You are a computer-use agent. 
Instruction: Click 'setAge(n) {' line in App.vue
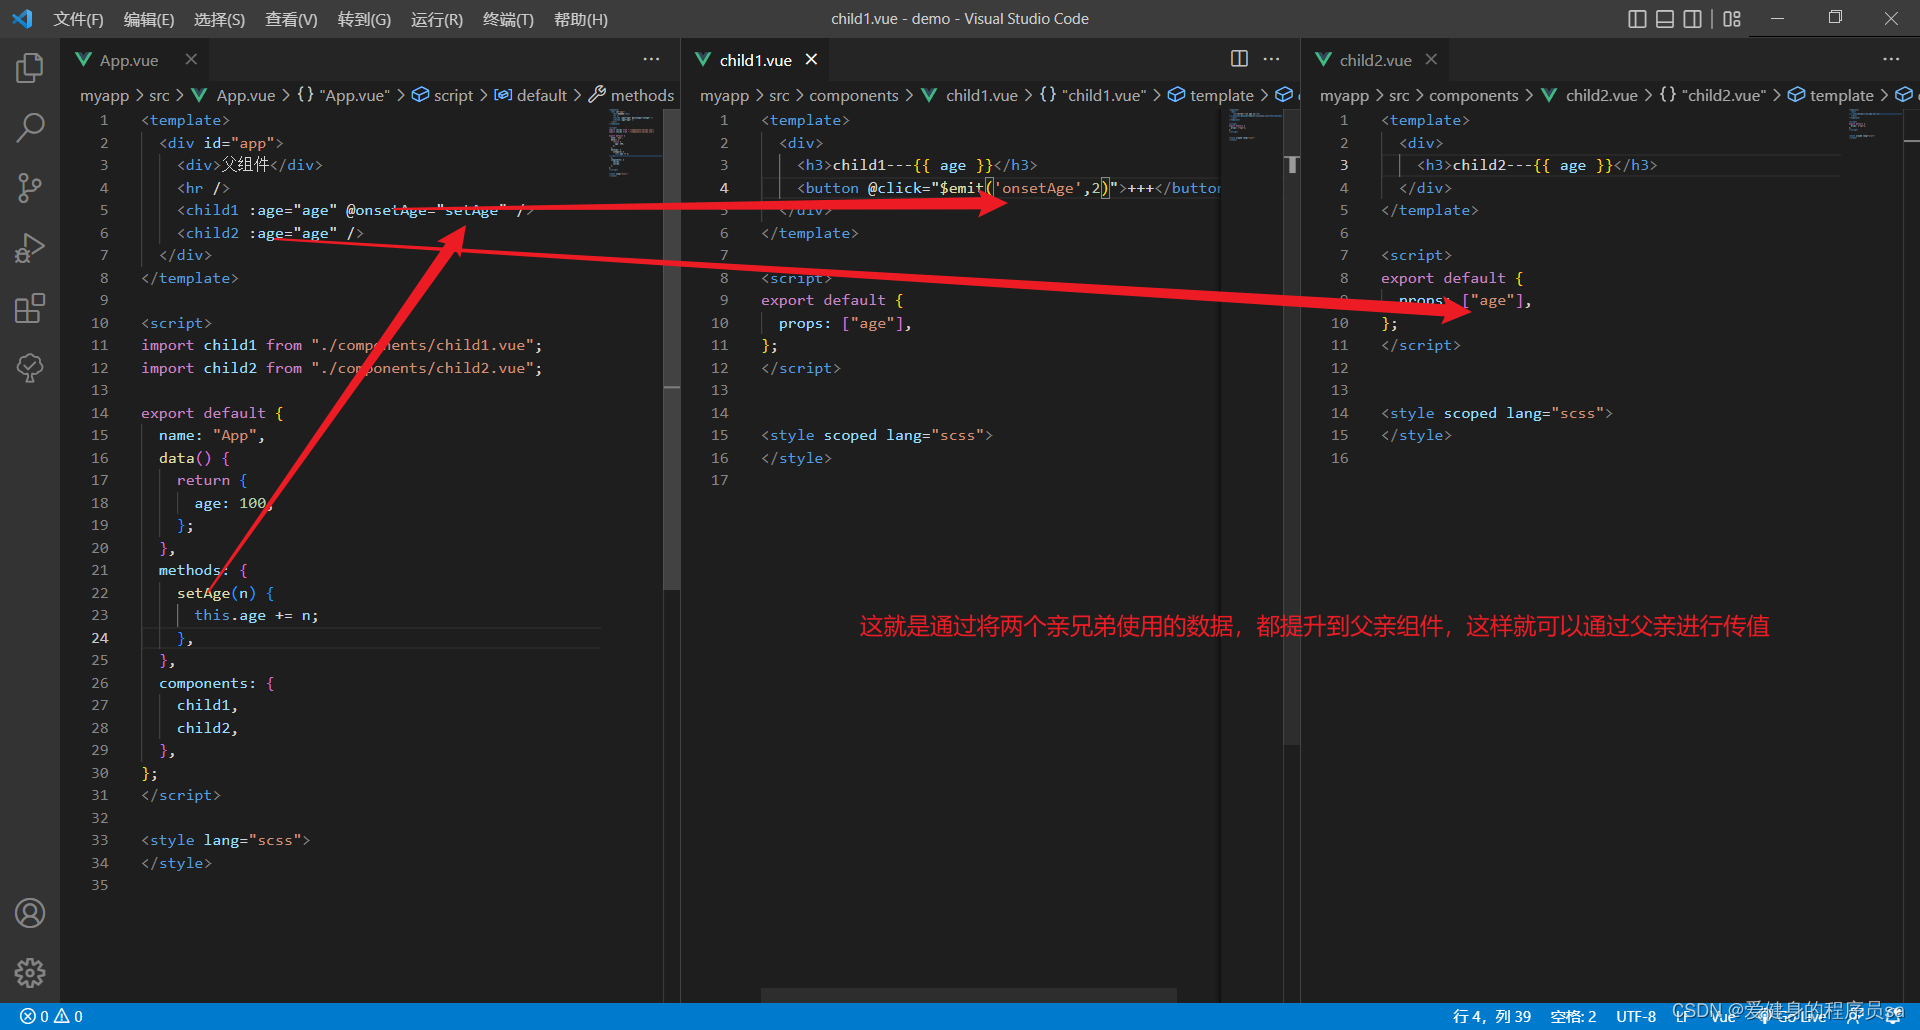[x=225, y=593]
